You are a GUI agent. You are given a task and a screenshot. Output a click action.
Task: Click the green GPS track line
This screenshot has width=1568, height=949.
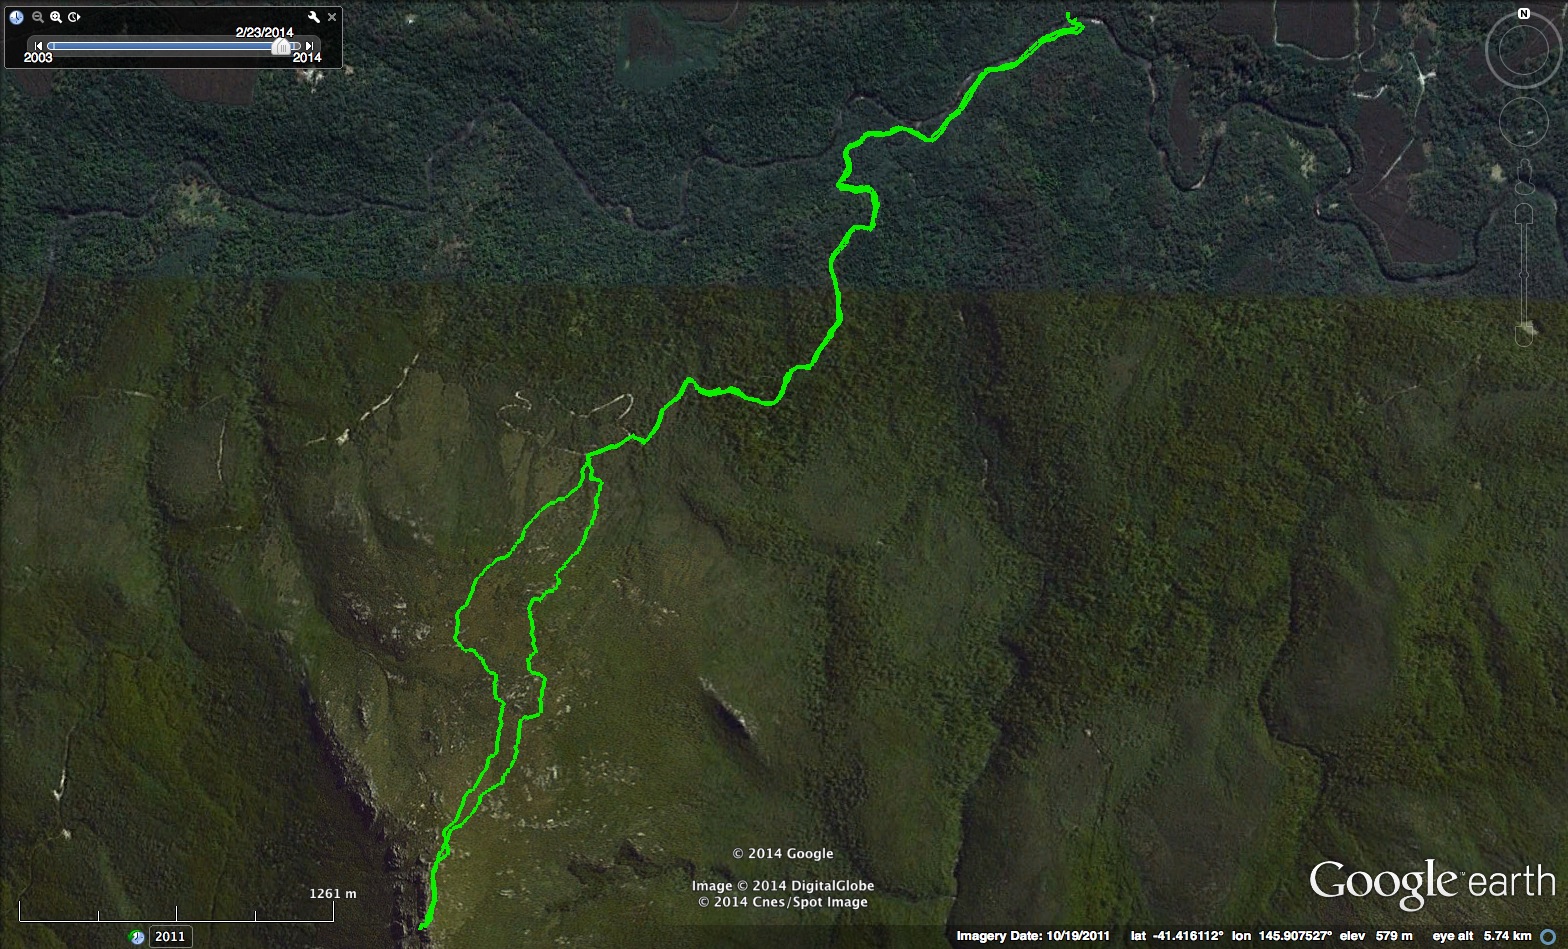[x=837, y=300]
